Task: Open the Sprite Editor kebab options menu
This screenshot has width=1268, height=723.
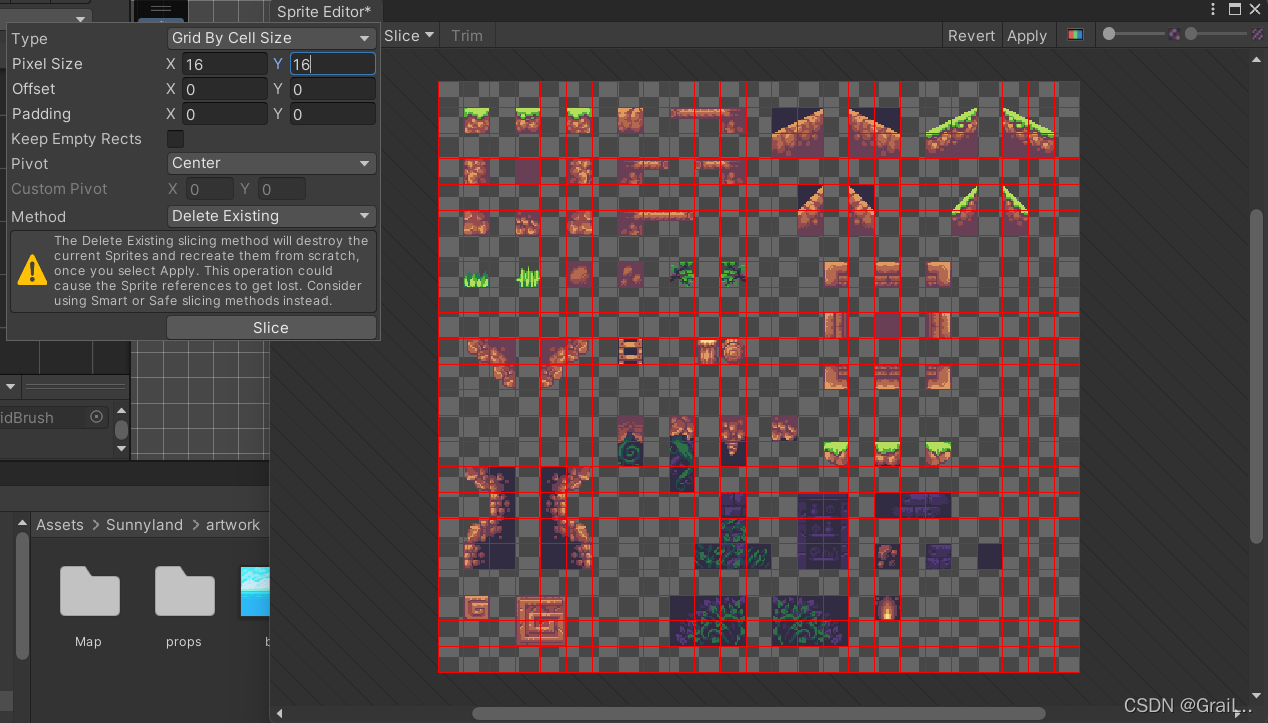Action: pos(1214,9)
